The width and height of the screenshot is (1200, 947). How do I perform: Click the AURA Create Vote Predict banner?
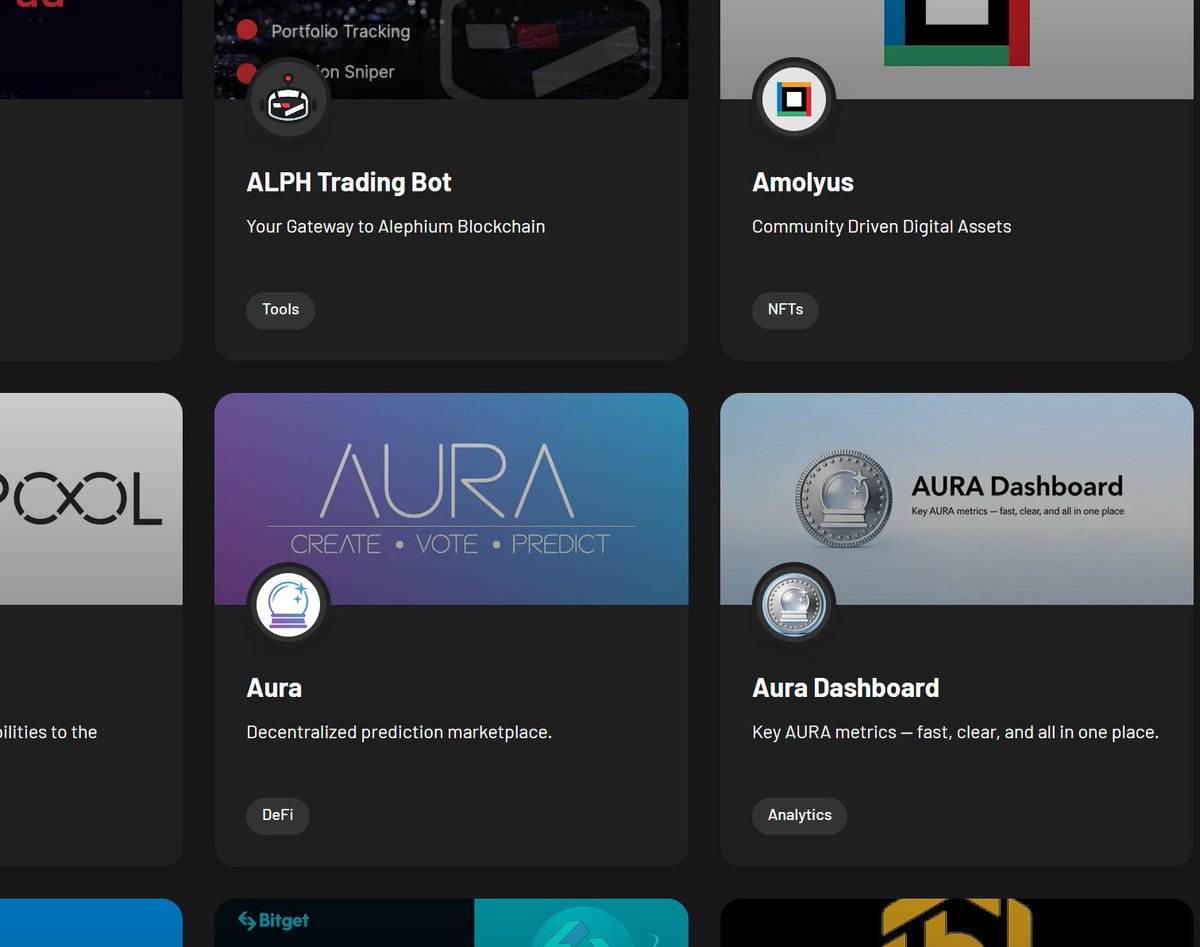pyautogui.click(x=451, y=499)
